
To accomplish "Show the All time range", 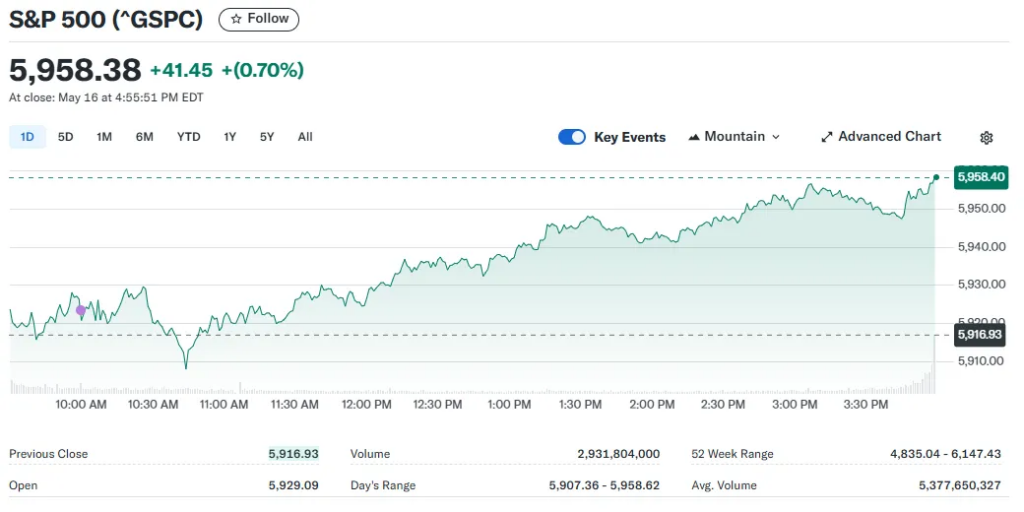I will pyautogui.click(x=305, y=137).
